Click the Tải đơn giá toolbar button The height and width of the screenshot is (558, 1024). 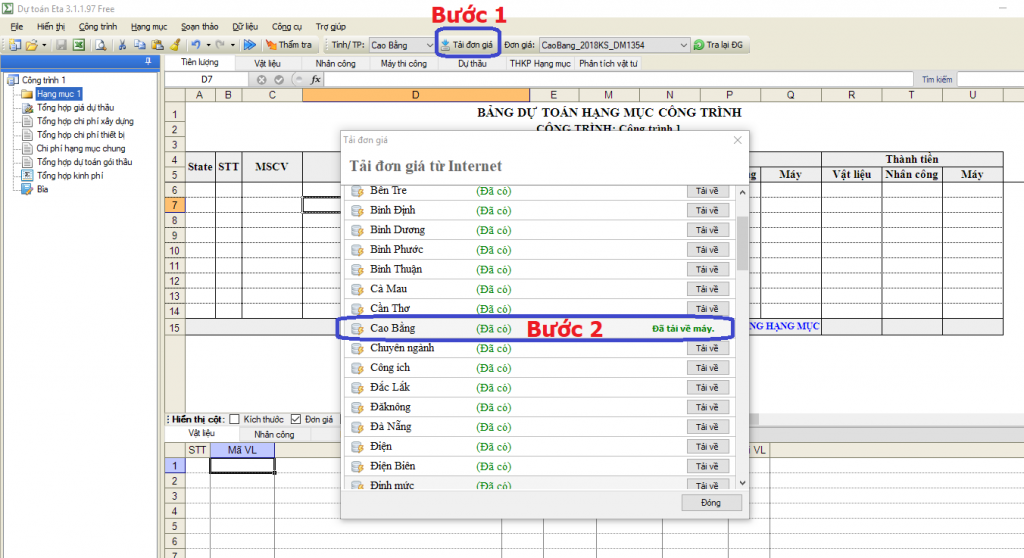point(467,45)
